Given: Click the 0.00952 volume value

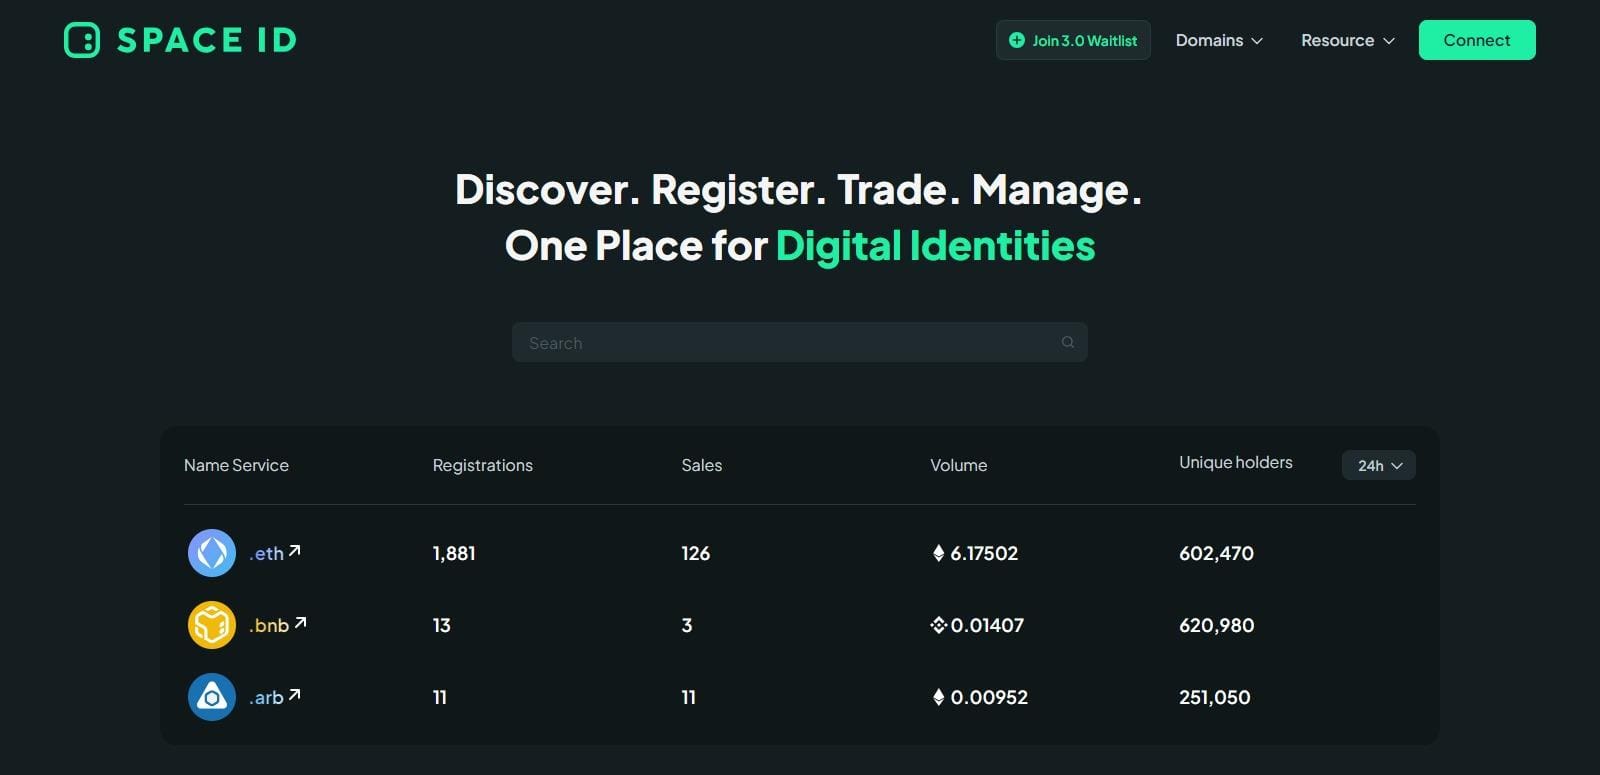Looking at the screenshot, I should (989, 697).
